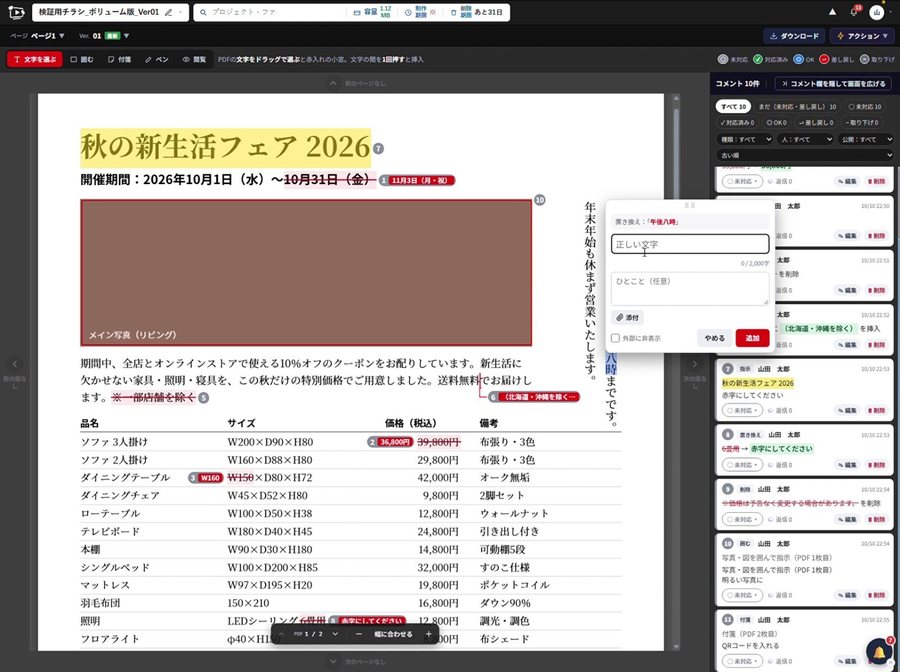Click the 削除期限 trash icon with あと31日
Viewport: 900px width, 672px height.
click(x=453, y=12)
